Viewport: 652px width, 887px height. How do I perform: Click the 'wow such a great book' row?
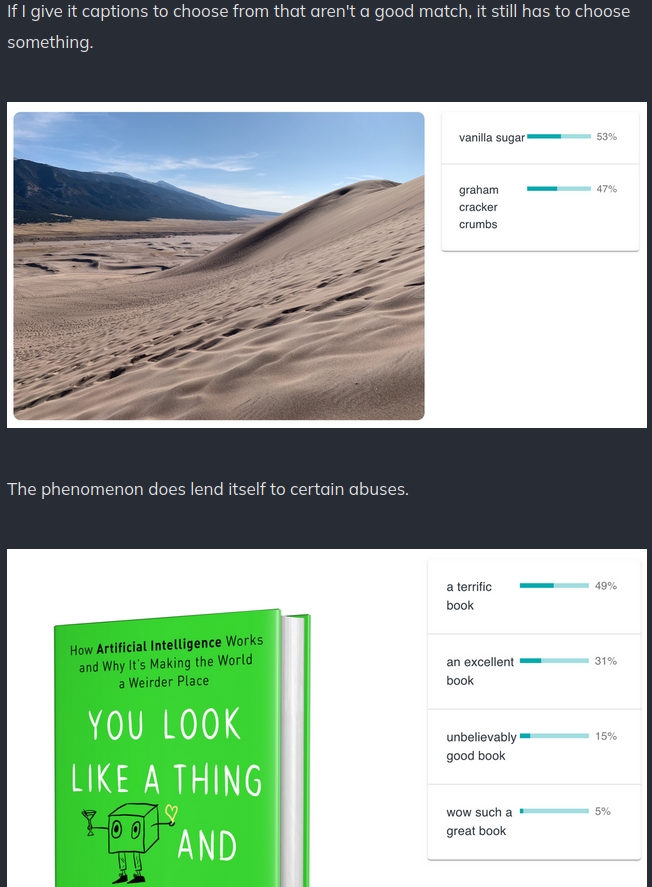(534, 822)
